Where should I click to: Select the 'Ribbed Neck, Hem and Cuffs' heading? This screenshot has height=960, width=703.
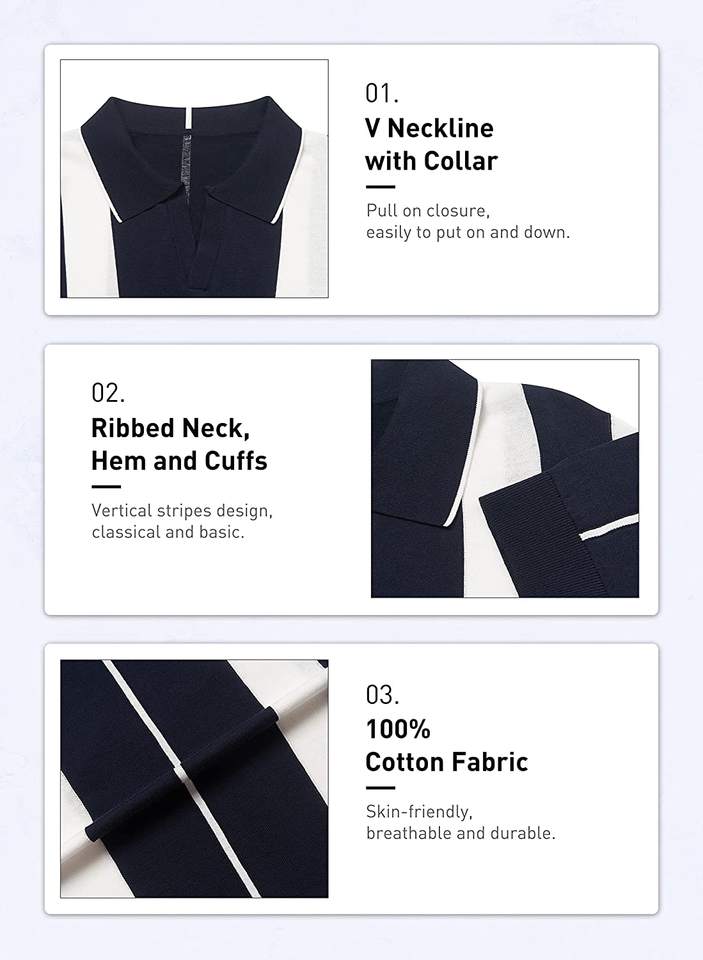pos(179,444)
